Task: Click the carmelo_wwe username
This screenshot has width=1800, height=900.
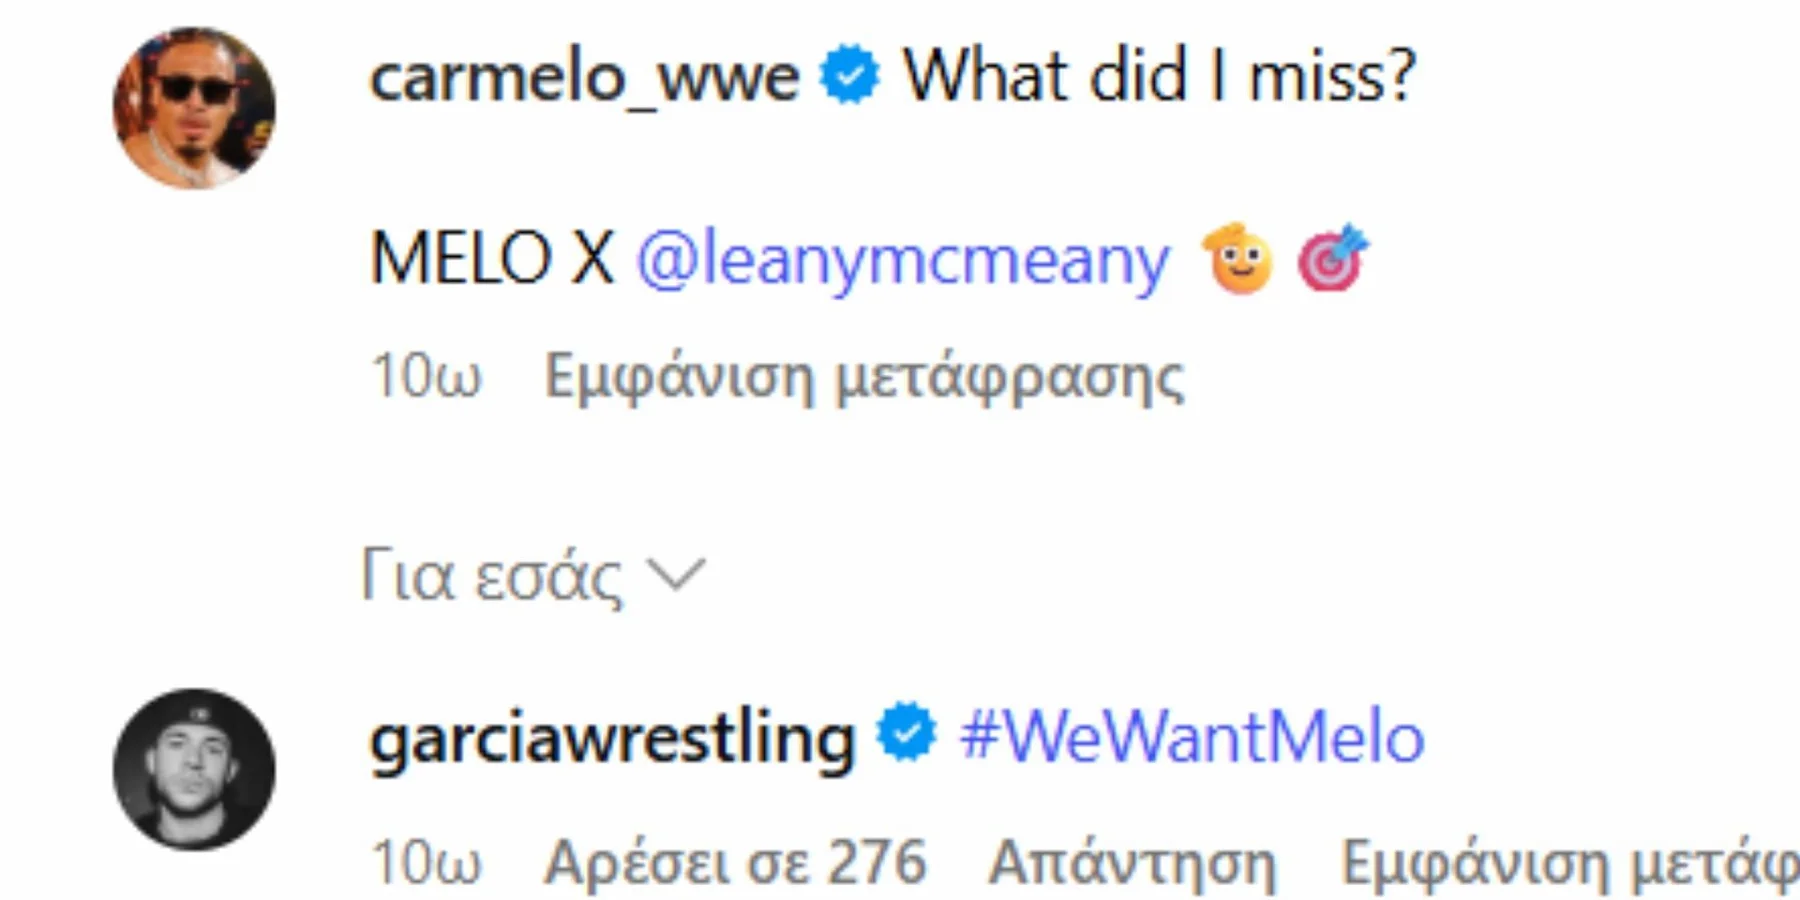Action: click(x=584, y=76)
